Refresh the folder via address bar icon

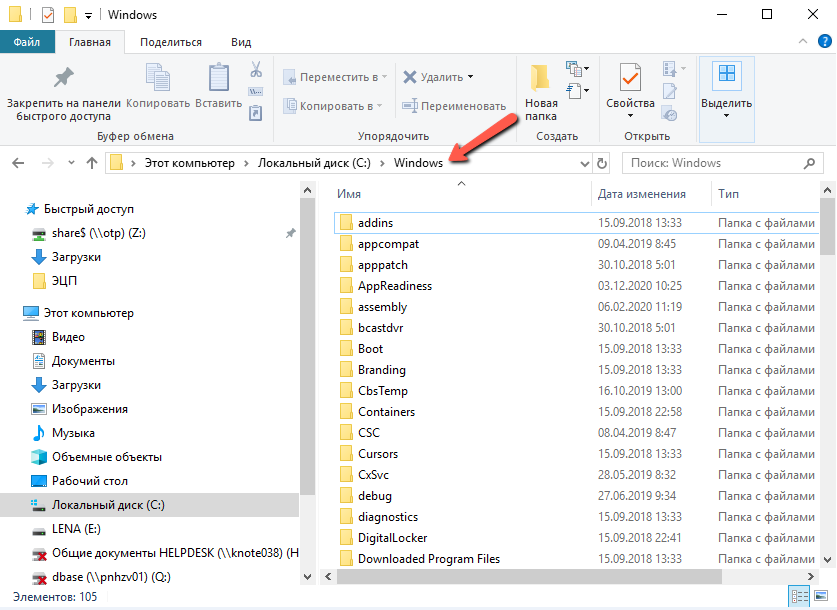[x=601, y=163]
